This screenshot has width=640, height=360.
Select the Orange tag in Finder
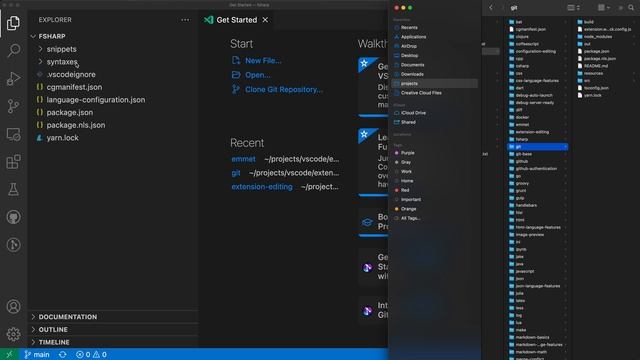point(408,209)
